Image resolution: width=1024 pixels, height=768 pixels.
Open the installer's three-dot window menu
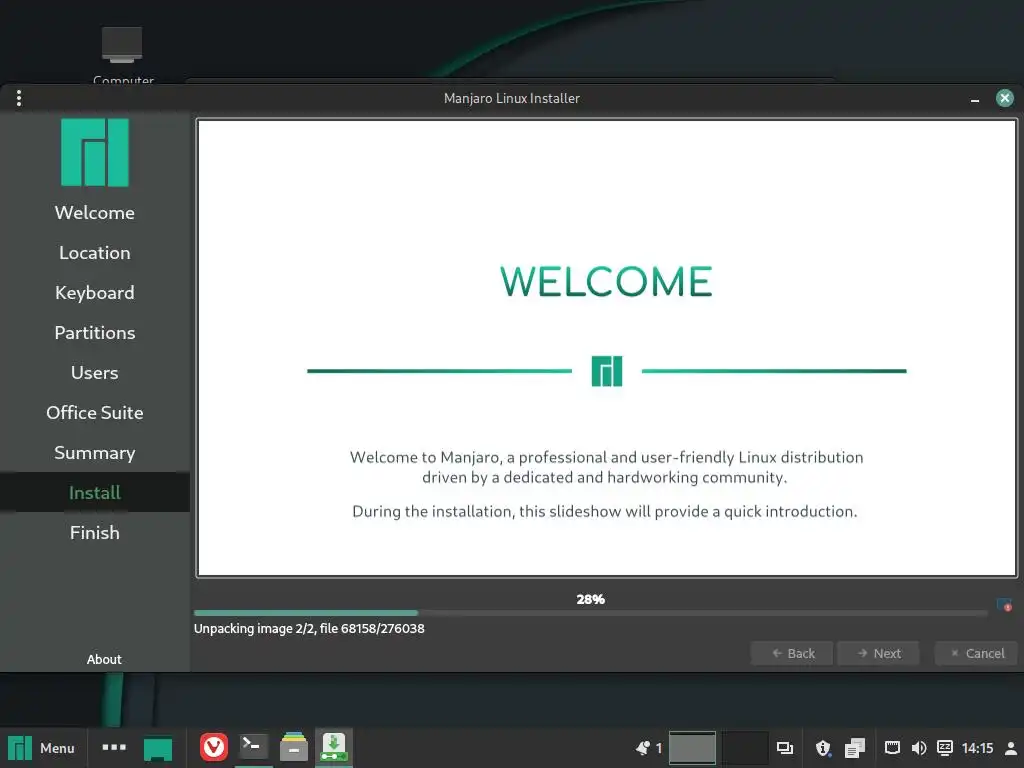19,98
